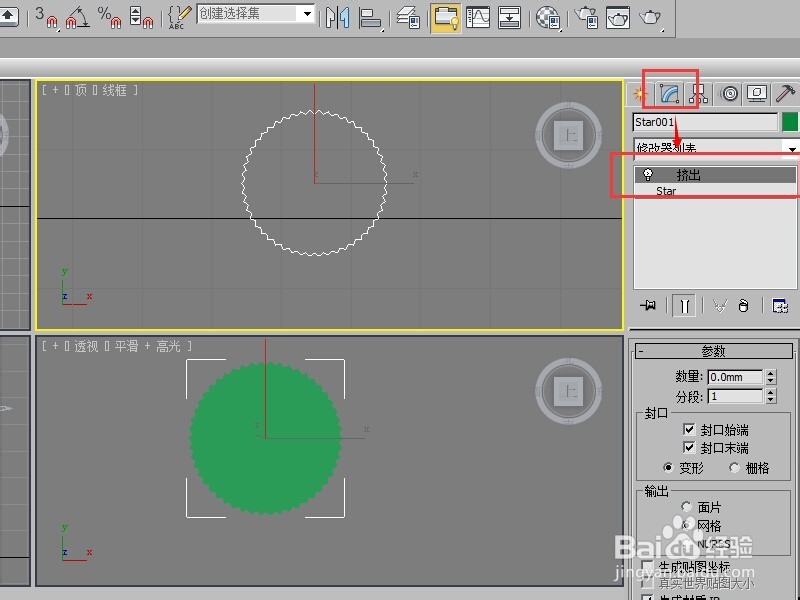
Task: Click the 数量 value field 0.0mm
Action: point(735,377)
